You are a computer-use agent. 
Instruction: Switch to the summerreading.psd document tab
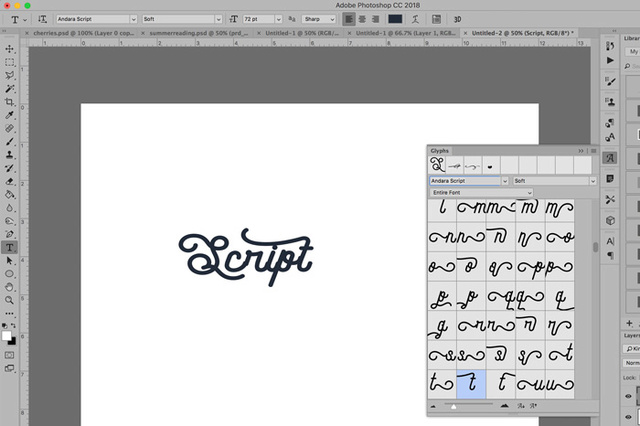pyautogui.click(x=199, y=33)
